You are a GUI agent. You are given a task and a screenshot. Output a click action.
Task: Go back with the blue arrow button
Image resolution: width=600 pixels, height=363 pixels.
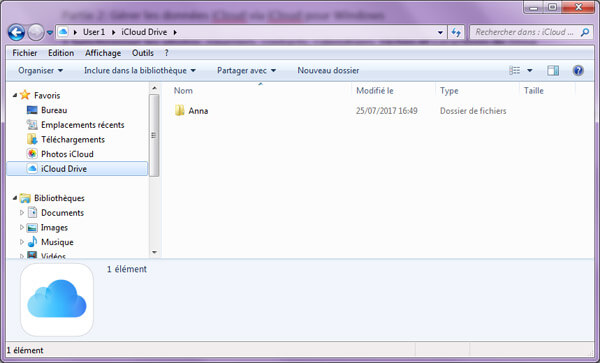pos(16,33)
